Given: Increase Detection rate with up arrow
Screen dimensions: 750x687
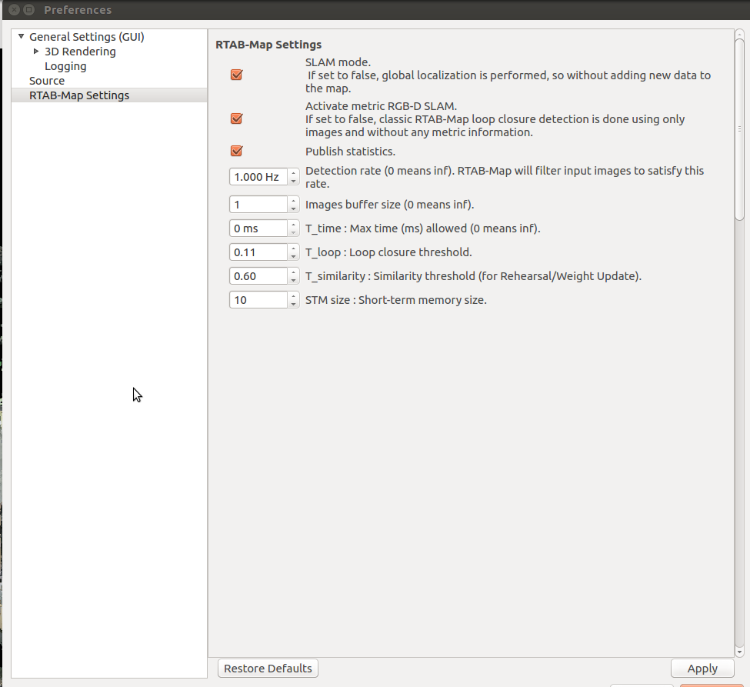Looking at the screenshot, I should click(x=293, y=173).
